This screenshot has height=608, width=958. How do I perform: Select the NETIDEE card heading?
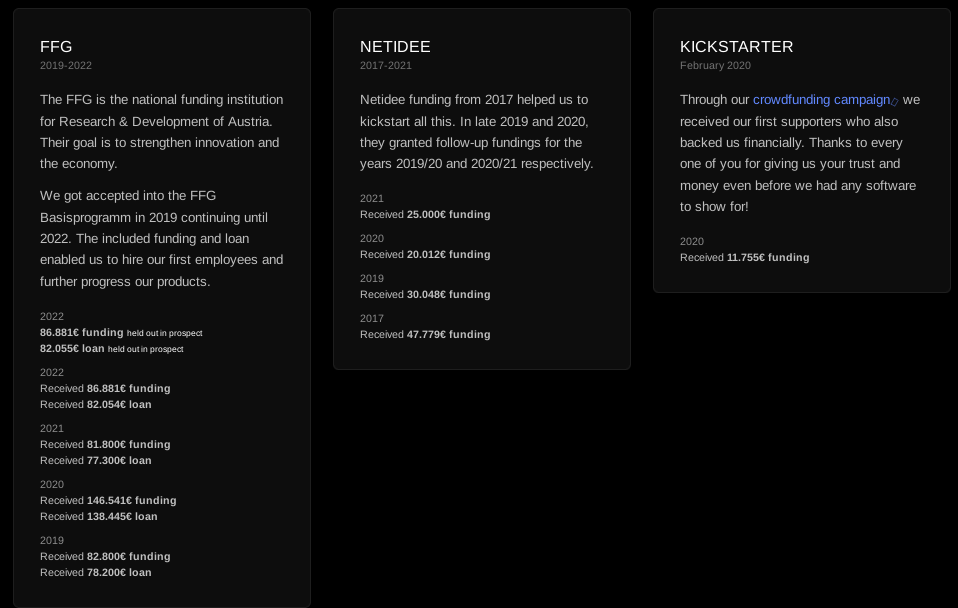[x=395, y=46]
